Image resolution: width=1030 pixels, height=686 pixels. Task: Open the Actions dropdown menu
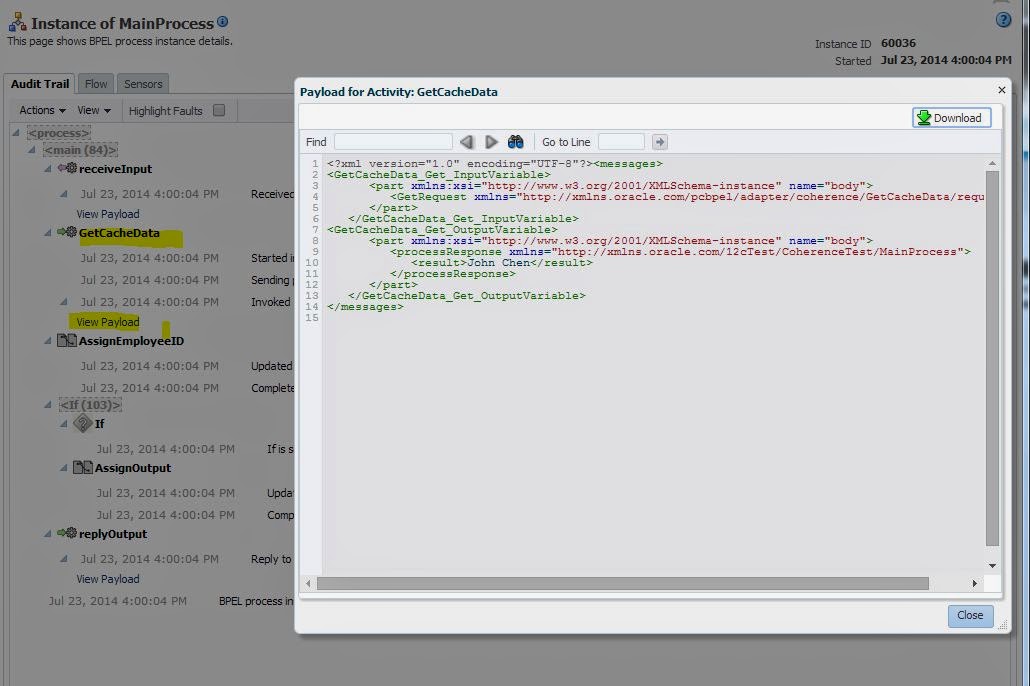pos(42,110)
